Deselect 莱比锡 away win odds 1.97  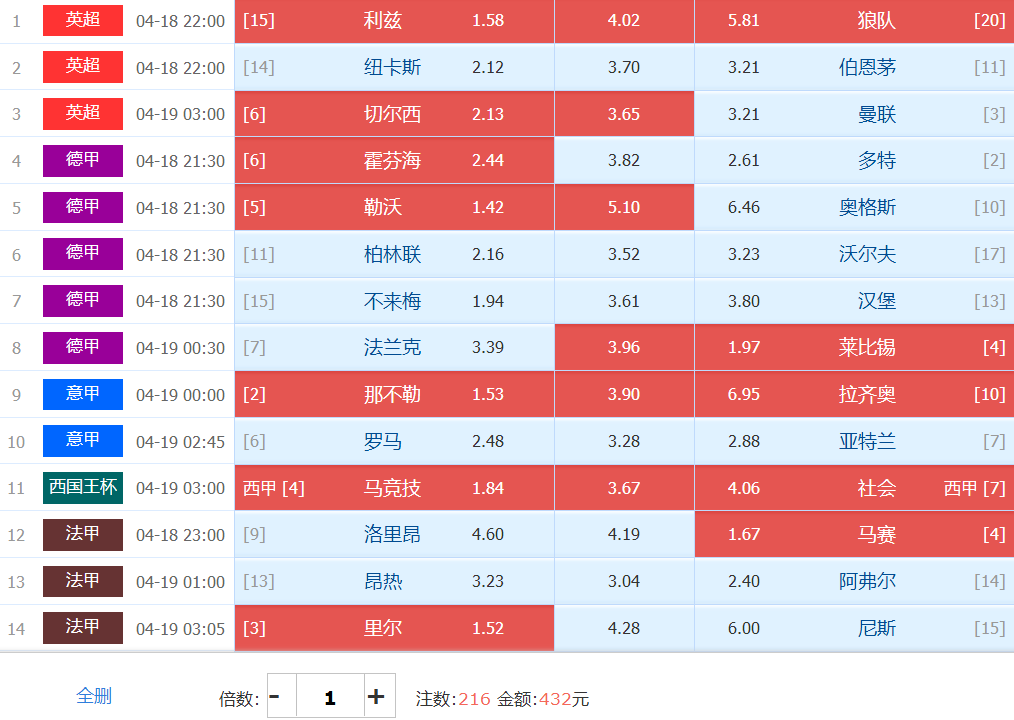tap(854, 348)
